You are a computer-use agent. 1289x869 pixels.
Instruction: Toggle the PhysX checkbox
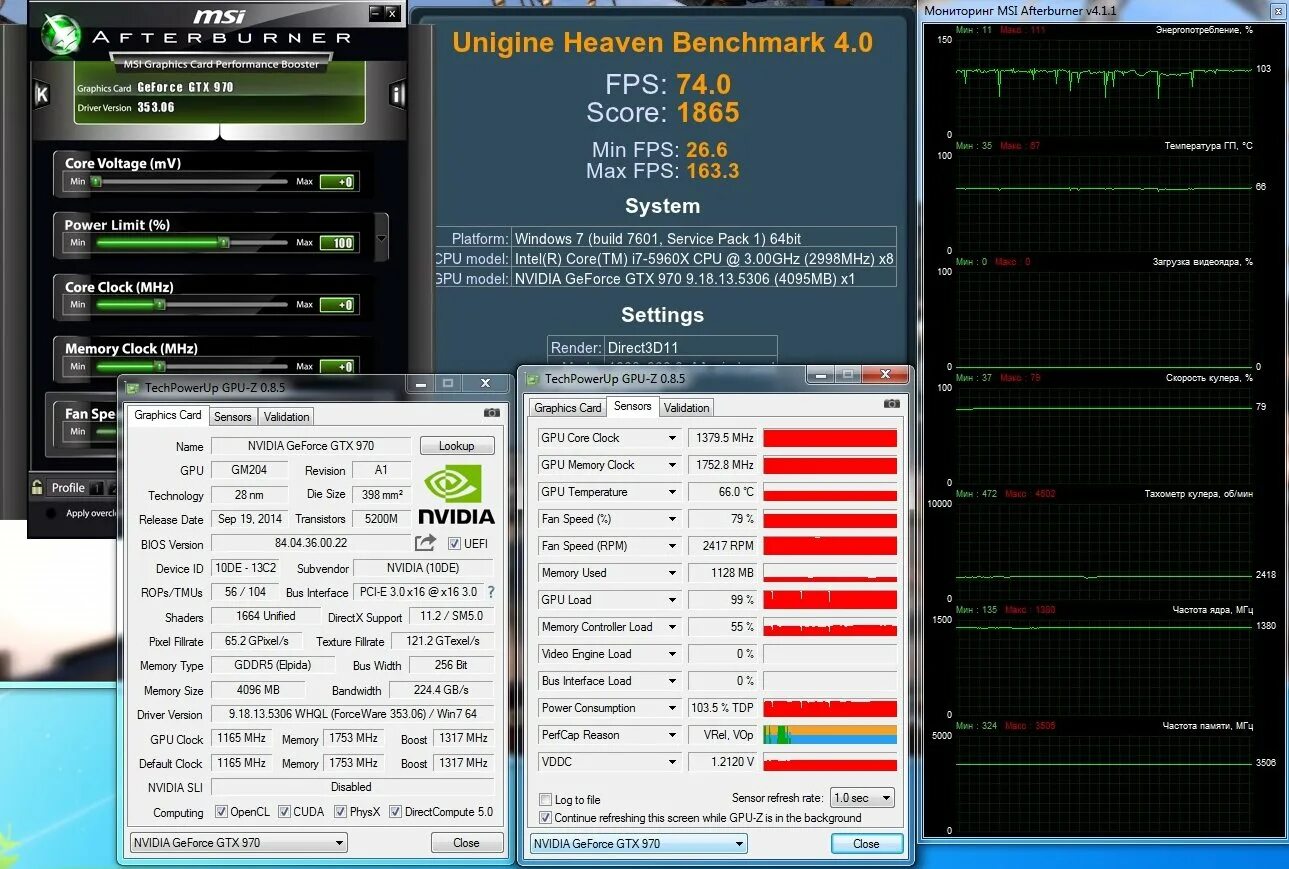coord(340,811)
